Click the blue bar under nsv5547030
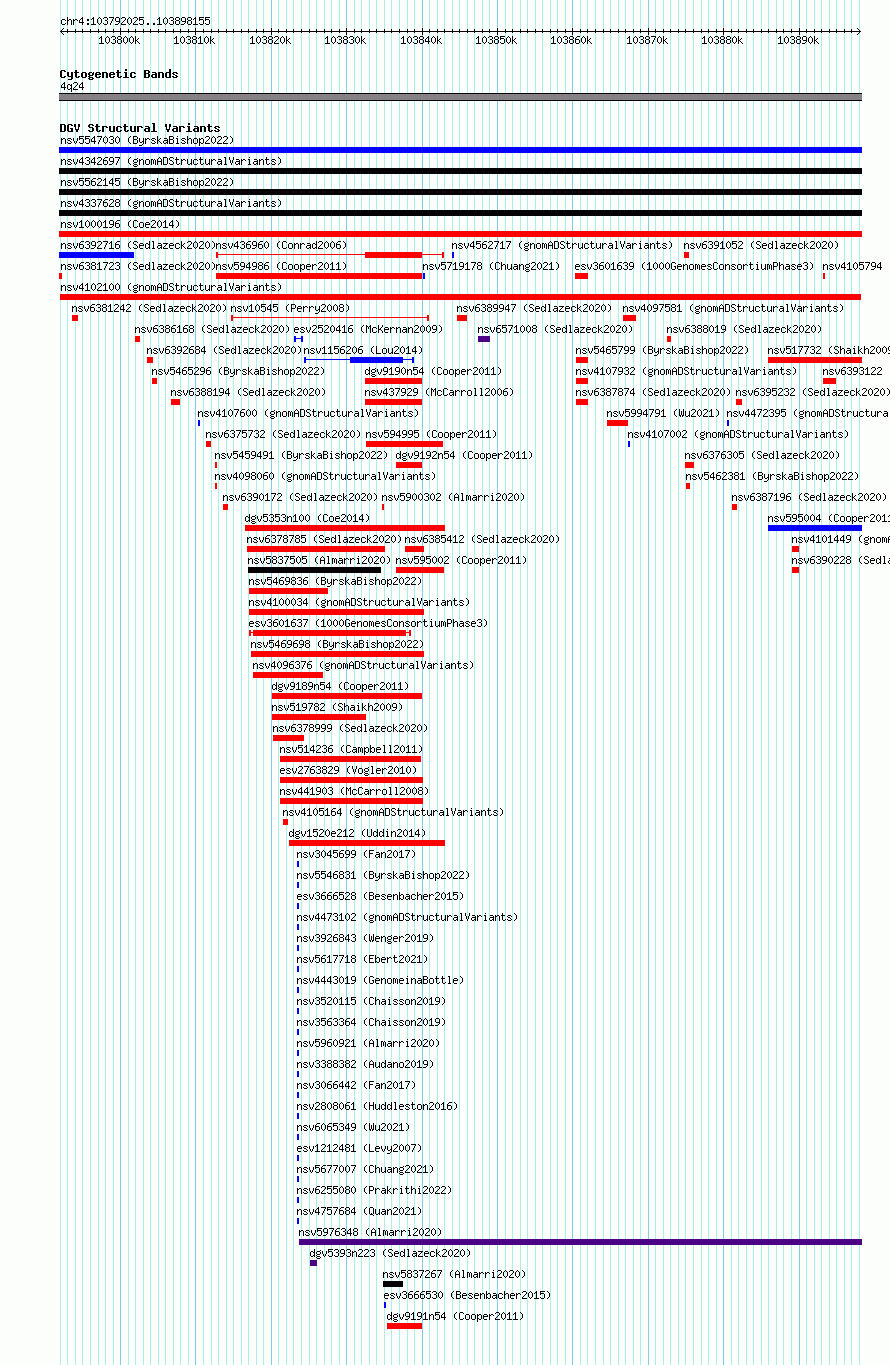 point(461,150)
